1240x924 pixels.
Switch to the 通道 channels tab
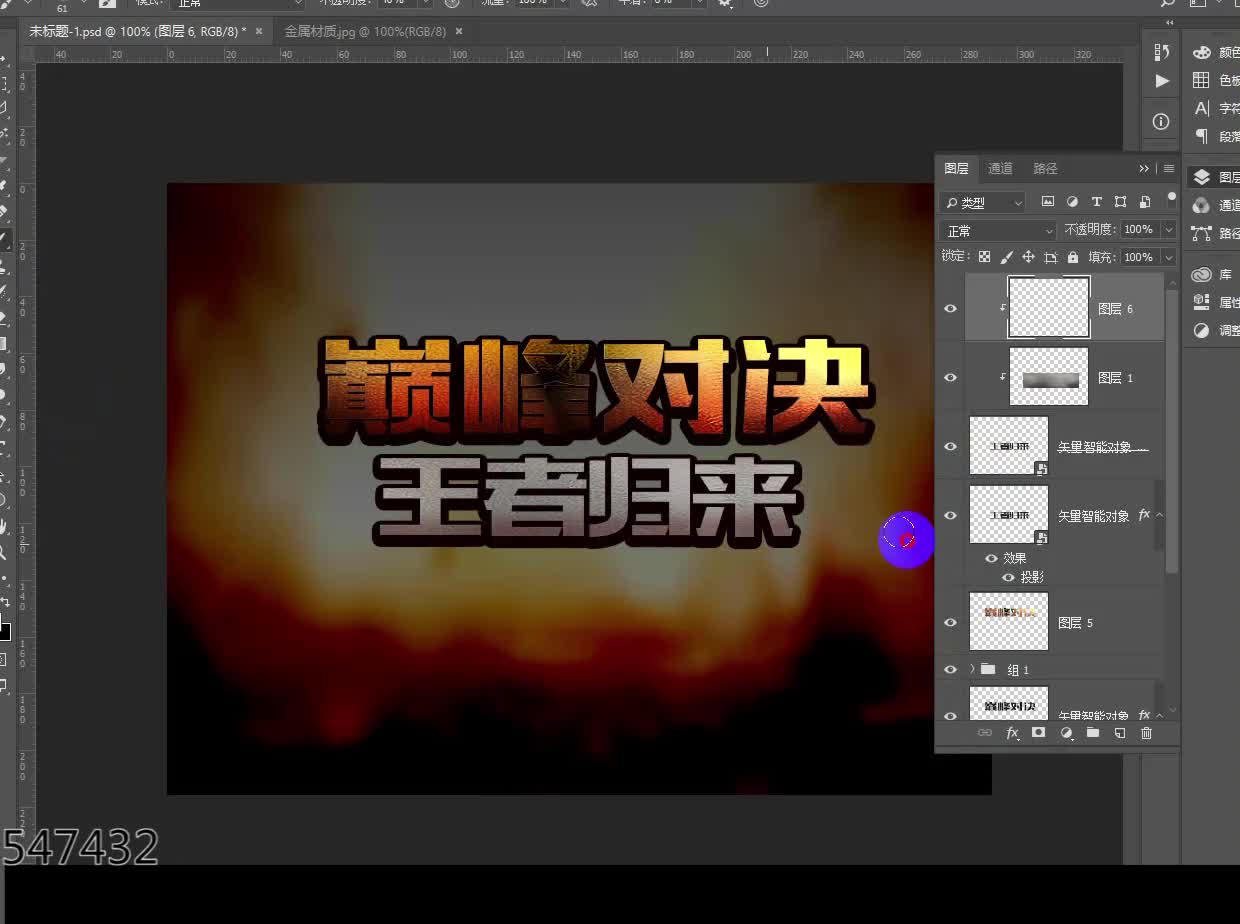tap(999, 168)
